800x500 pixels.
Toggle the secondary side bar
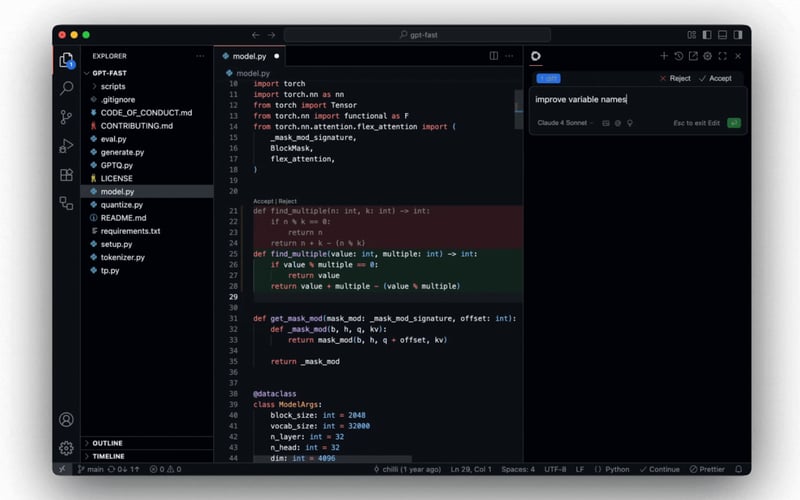point(738,35)
